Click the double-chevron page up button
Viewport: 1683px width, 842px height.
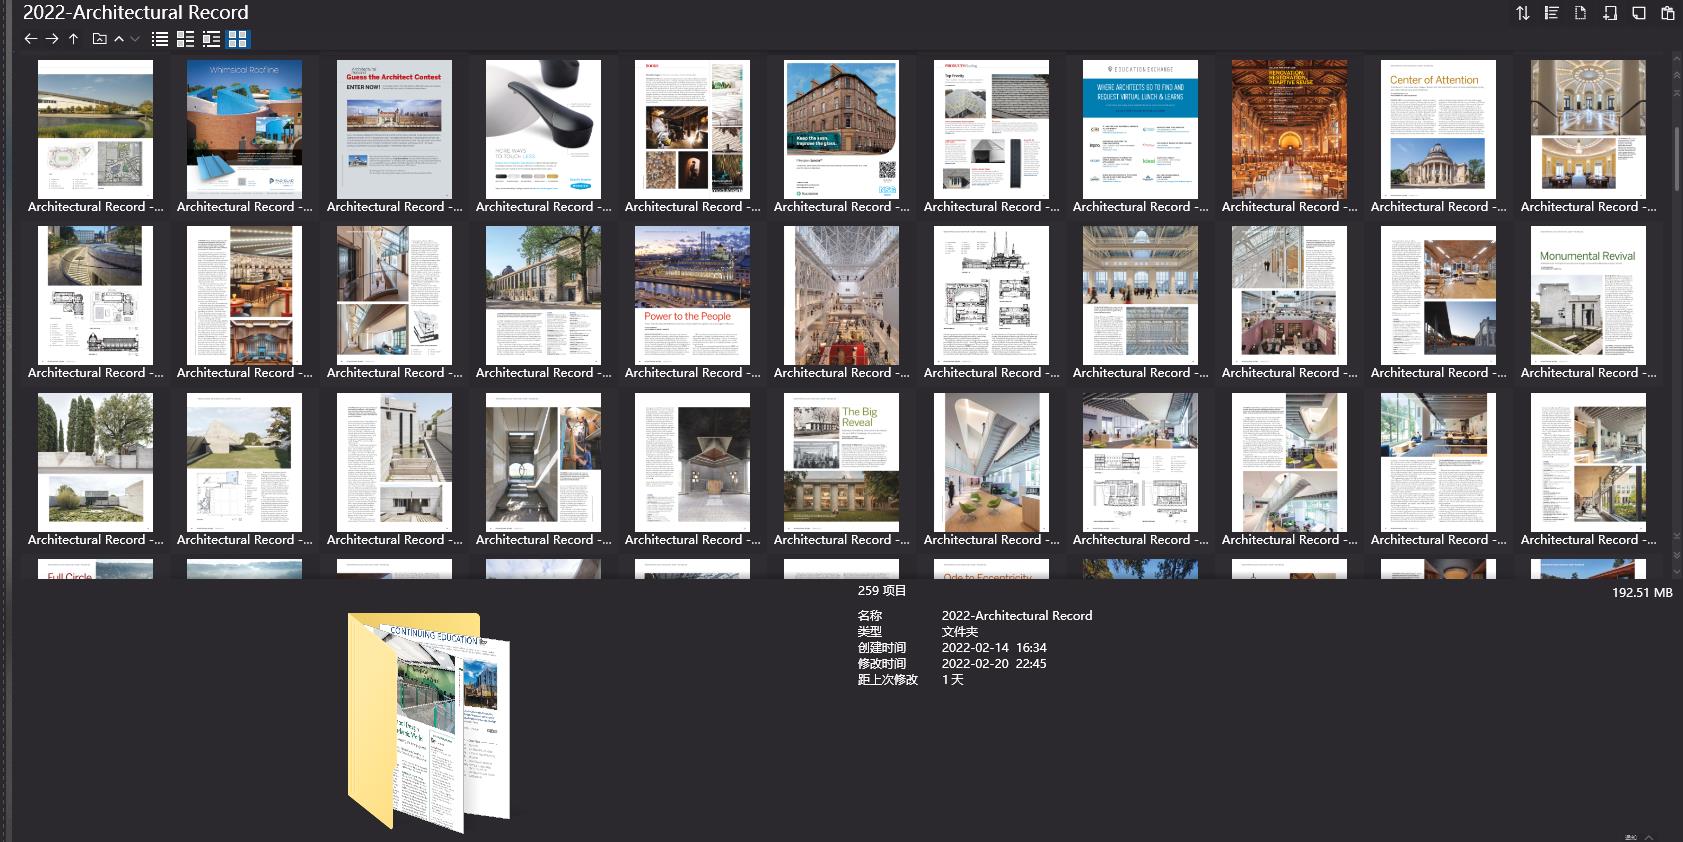click(1677, 75)
